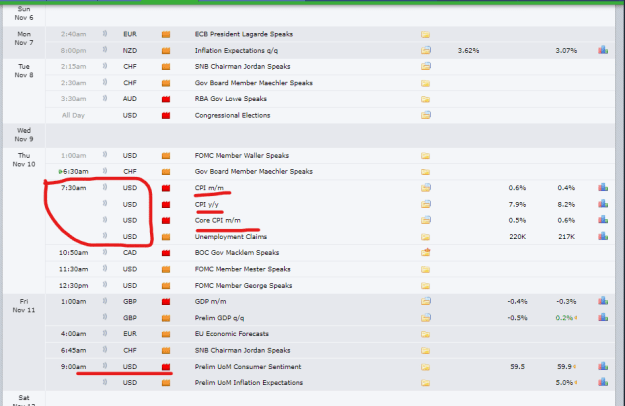This screenshot has height=406, width=625.
Task: Open detail folder for Congressional Elections
Action: pos(425,115)
